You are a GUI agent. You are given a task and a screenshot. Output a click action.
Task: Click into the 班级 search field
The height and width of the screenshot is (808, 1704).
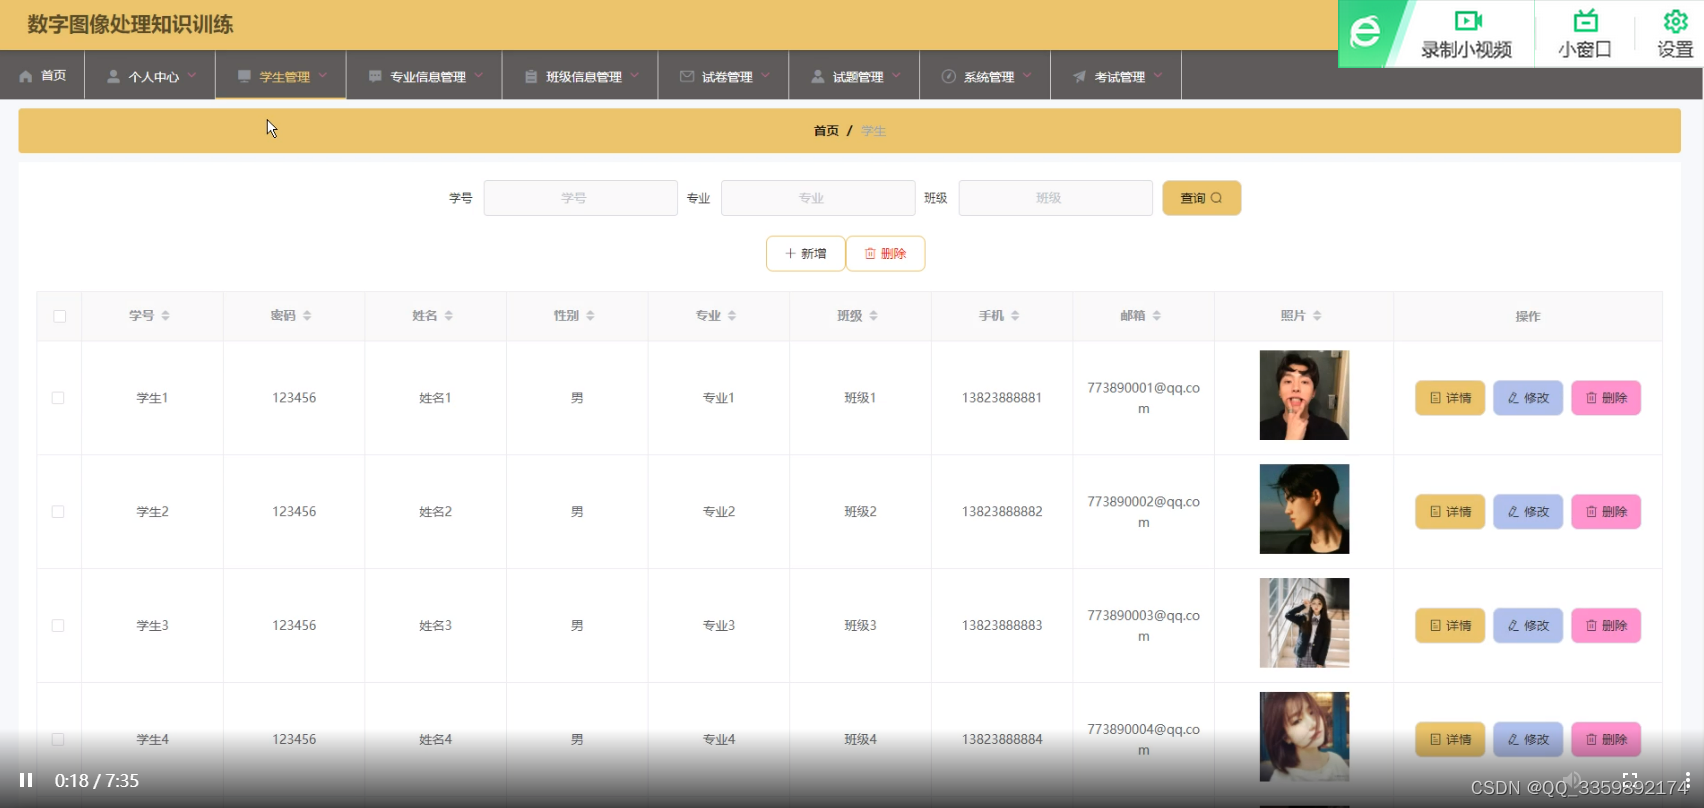point(1055,198)
